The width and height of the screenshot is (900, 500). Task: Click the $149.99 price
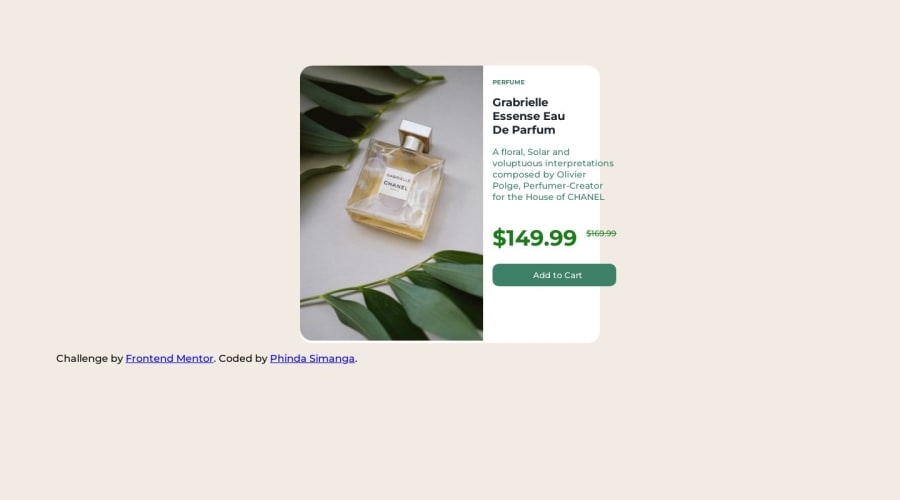pyautogui.click(x=534, y=238)
